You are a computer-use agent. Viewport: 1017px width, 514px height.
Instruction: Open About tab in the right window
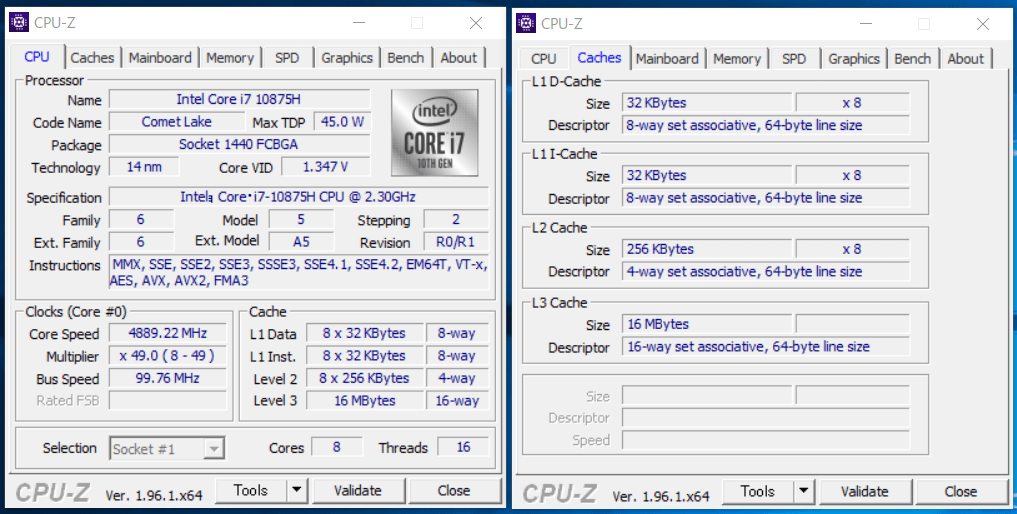[966, 58]
